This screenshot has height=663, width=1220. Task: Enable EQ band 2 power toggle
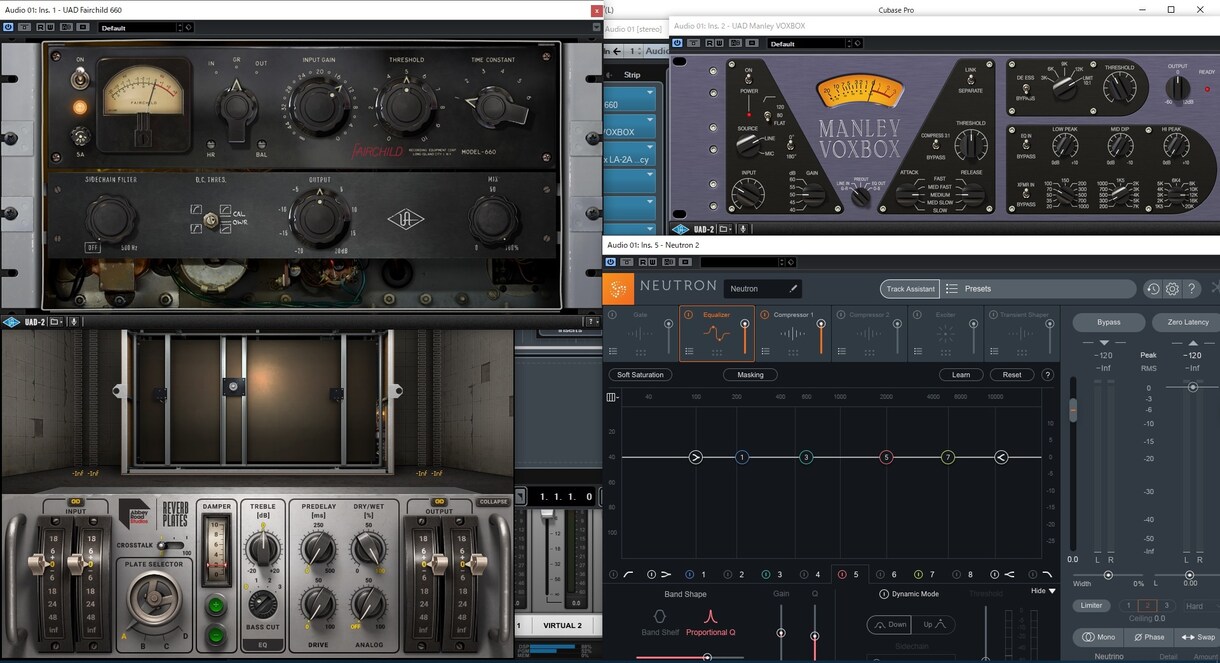pos(727,575)
